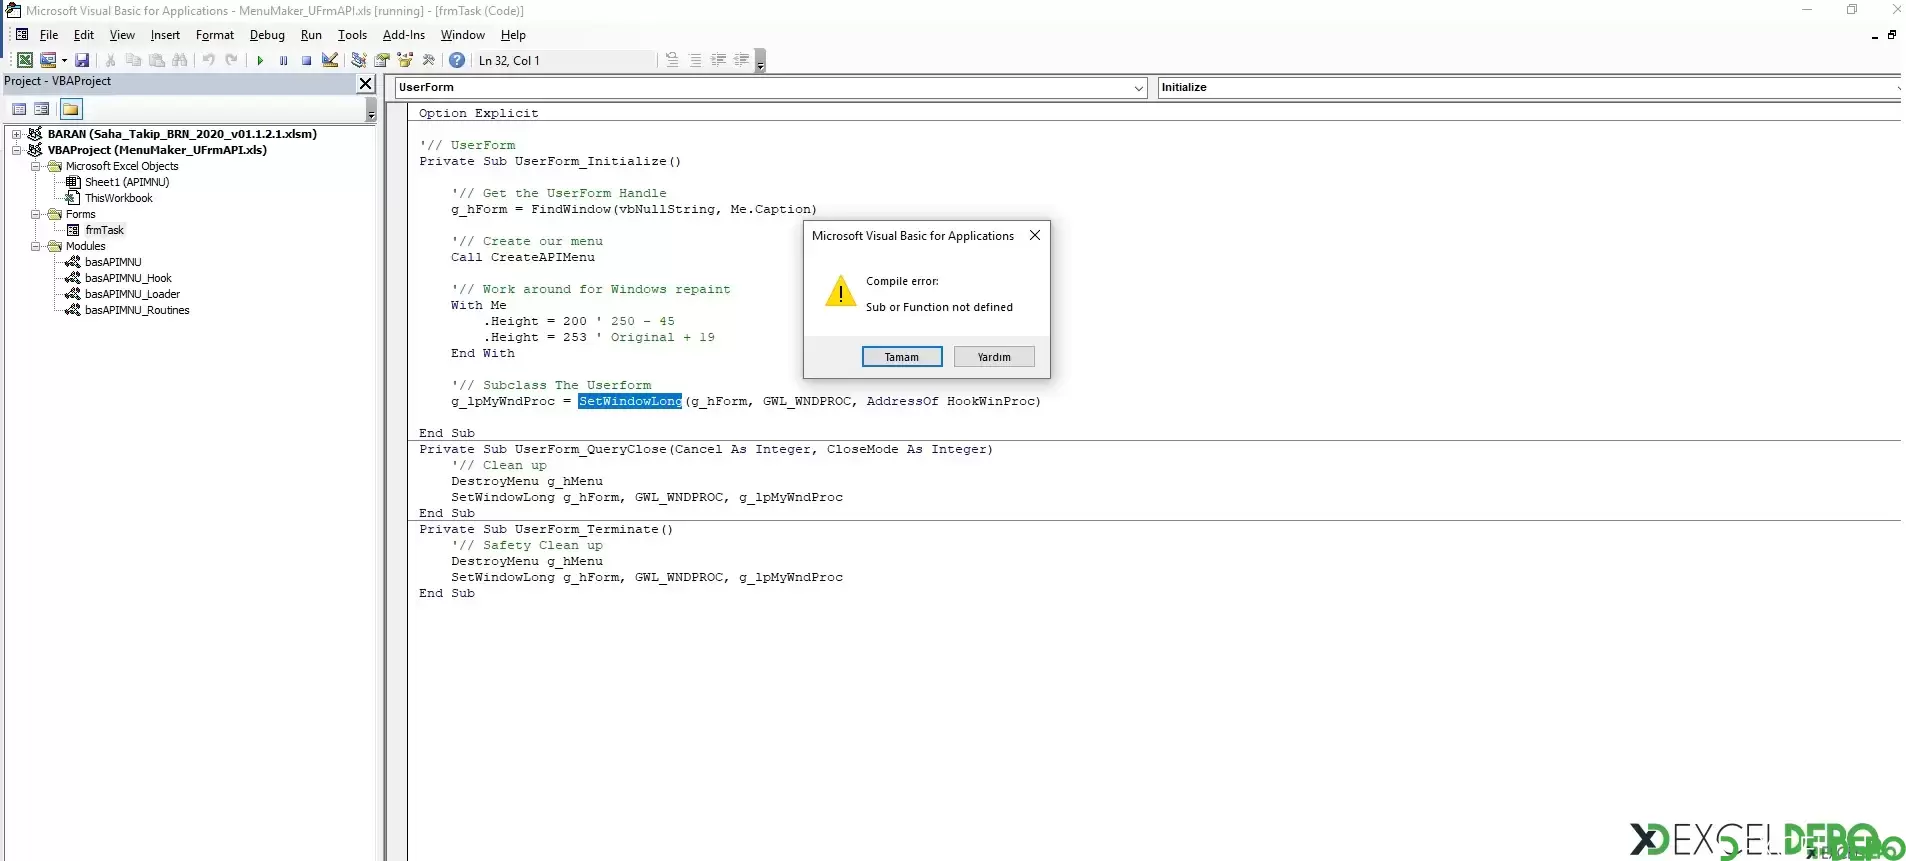This screenshot has height=861, width=1906.
Task: Open Object Browser toolbar icon
Action: (404, 60)
